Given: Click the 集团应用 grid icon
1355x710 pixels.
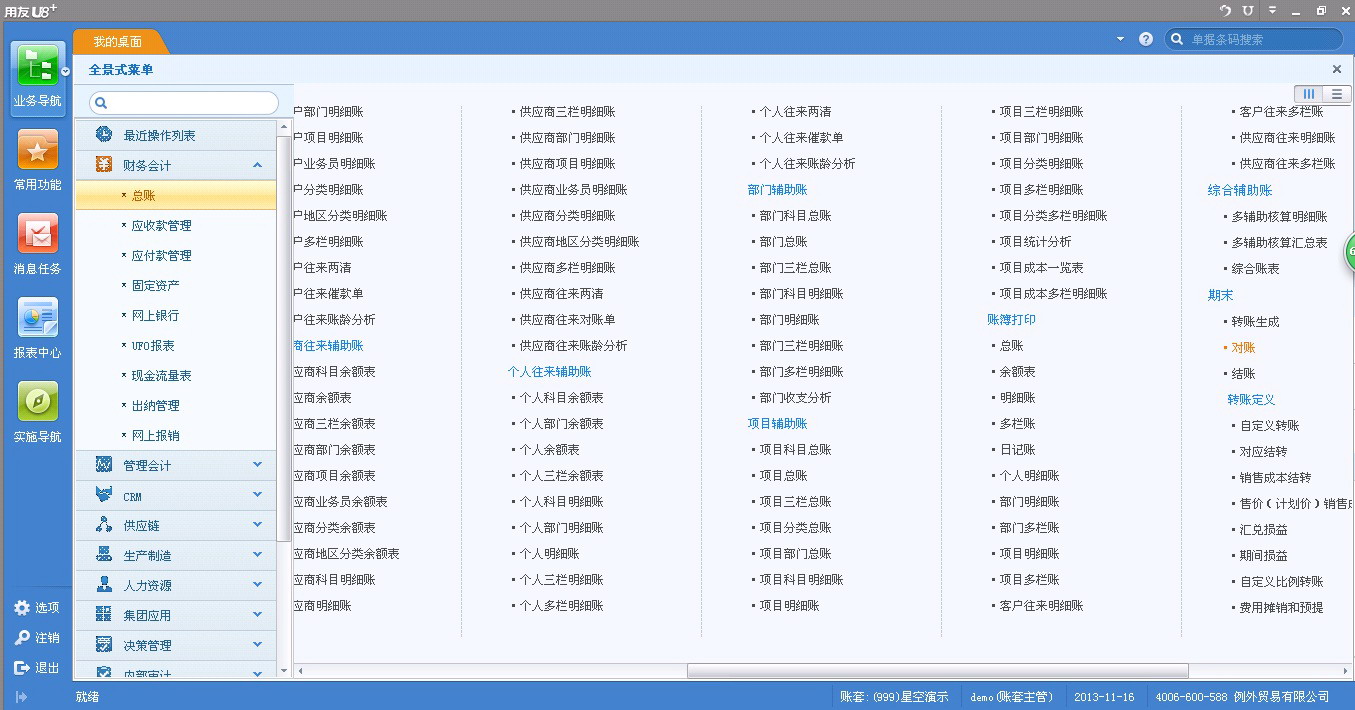Looking at the screenshot, I should [x=104, y=615].
